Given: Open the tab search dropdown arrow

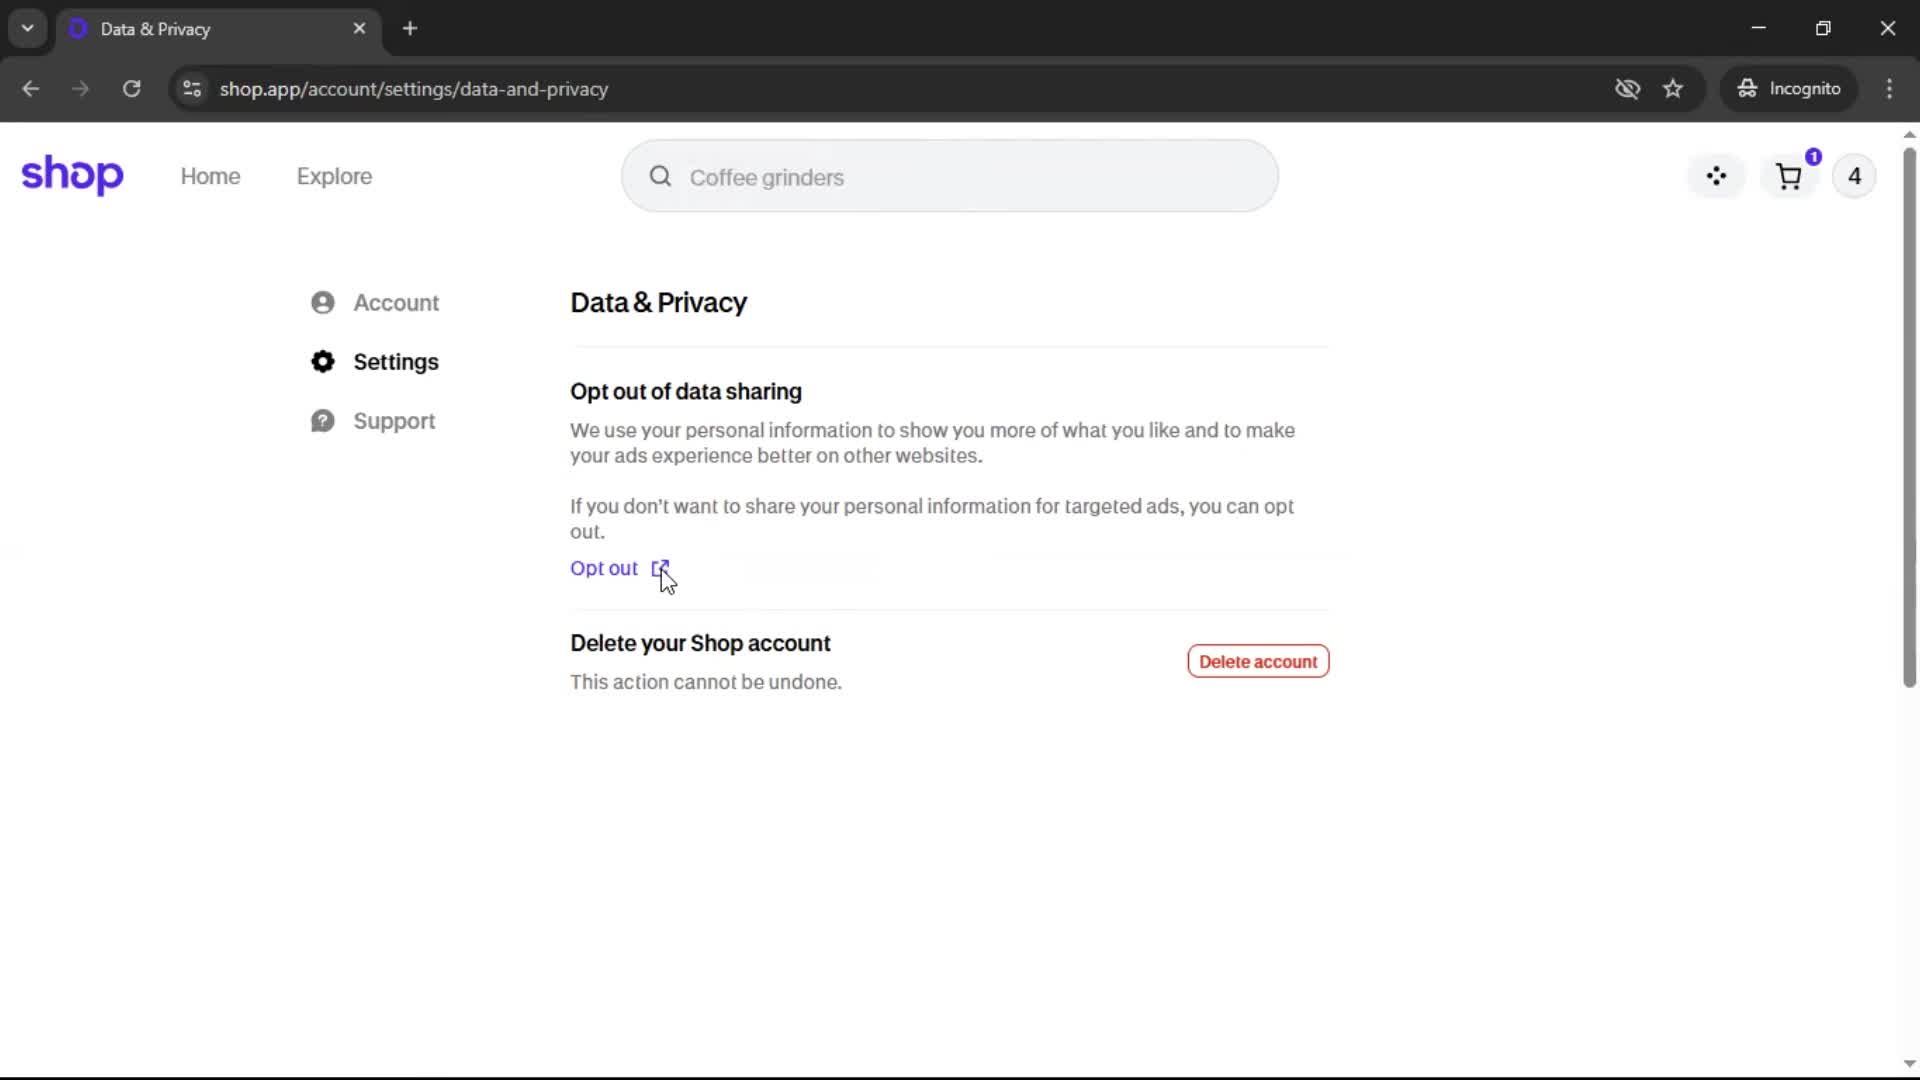Looking at the screenshot, I should click(x=28, y=28).
